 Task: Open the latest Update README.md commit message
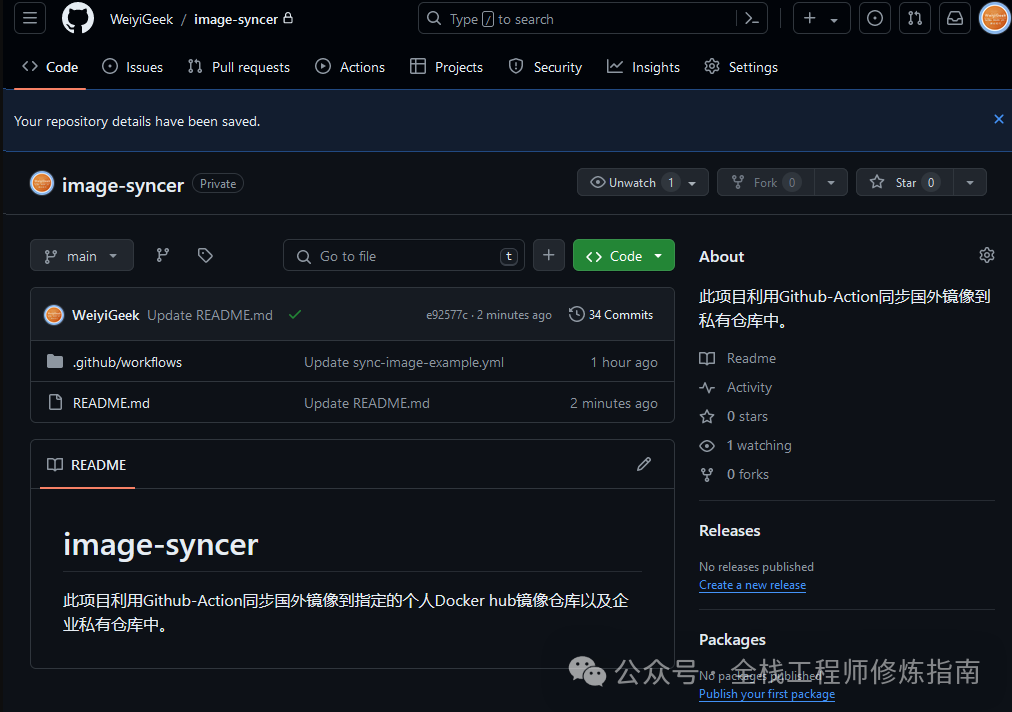click(x=210, y=315)
